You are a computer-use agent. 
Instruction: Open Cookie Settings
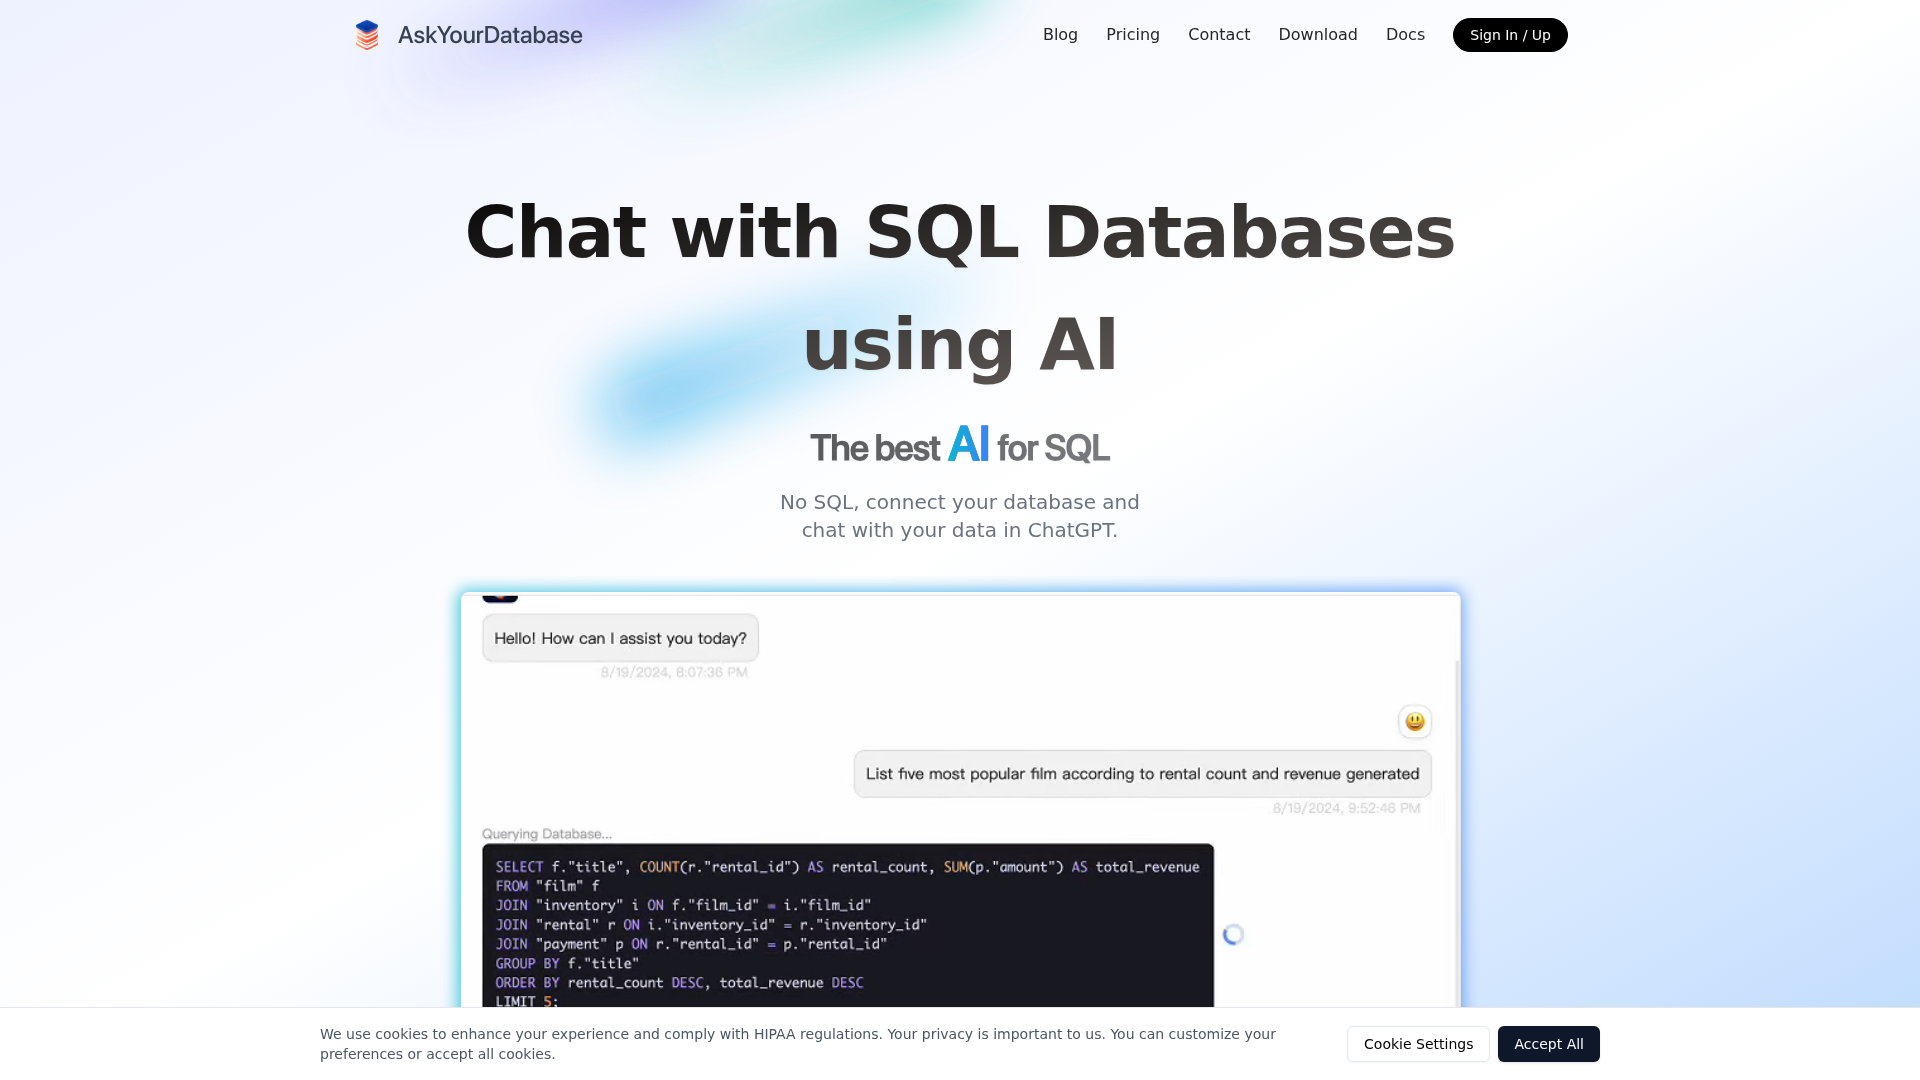1417,1044
